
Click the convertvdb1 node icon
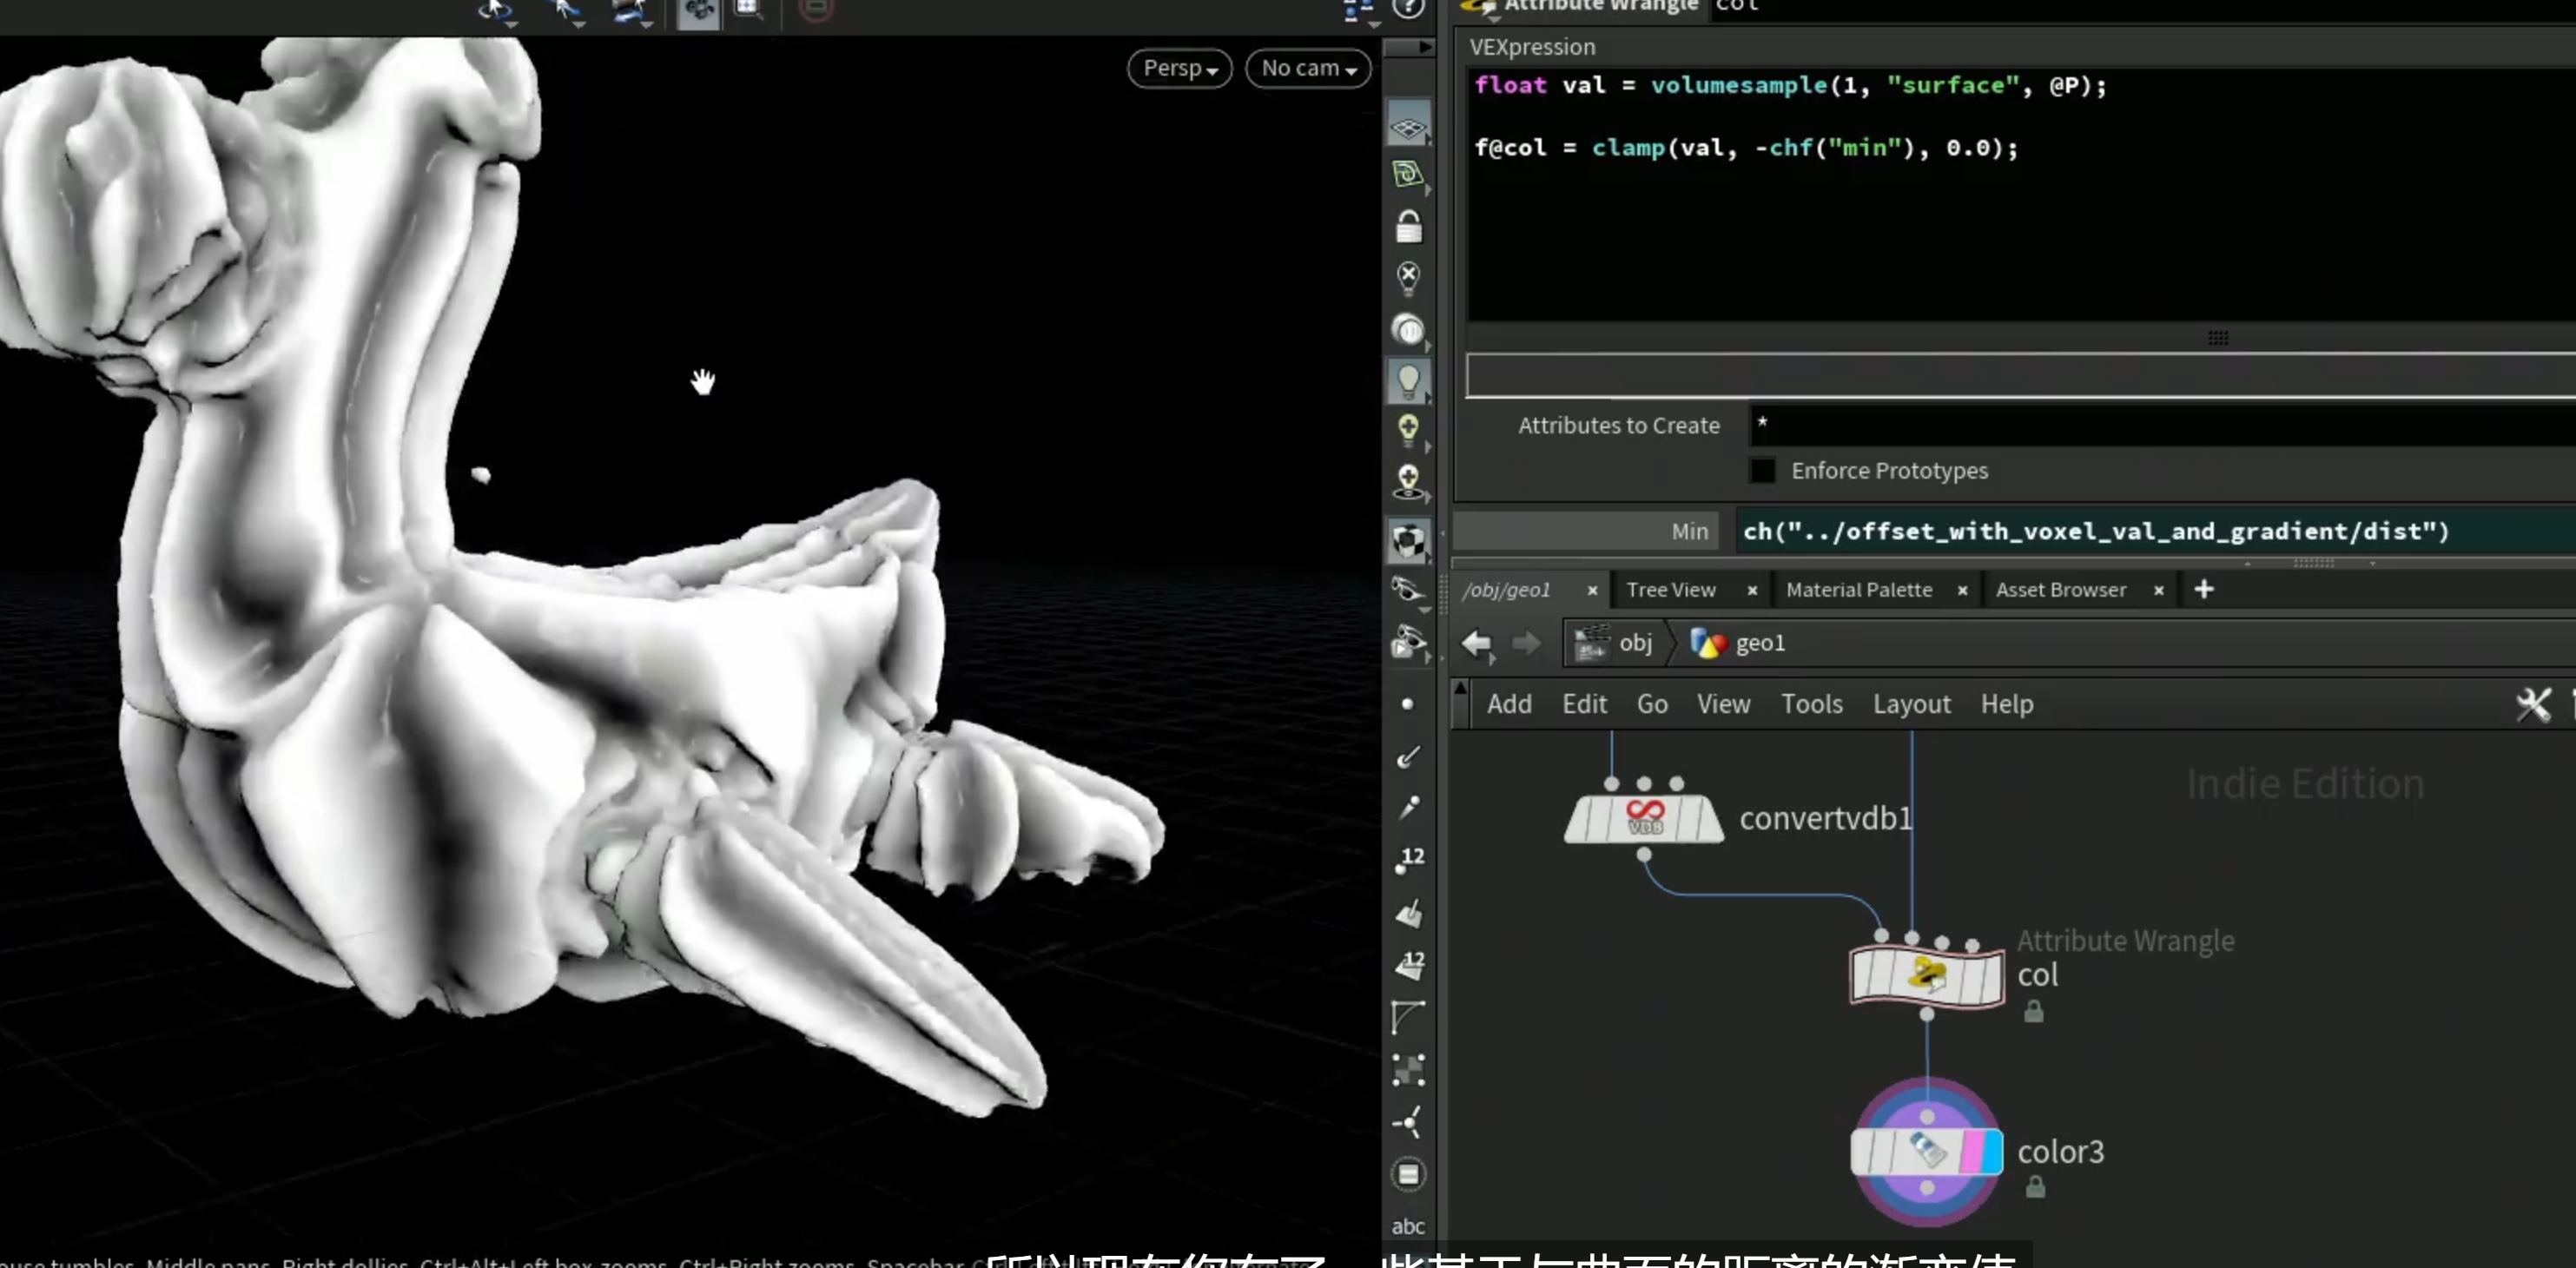coord(1644,819)
